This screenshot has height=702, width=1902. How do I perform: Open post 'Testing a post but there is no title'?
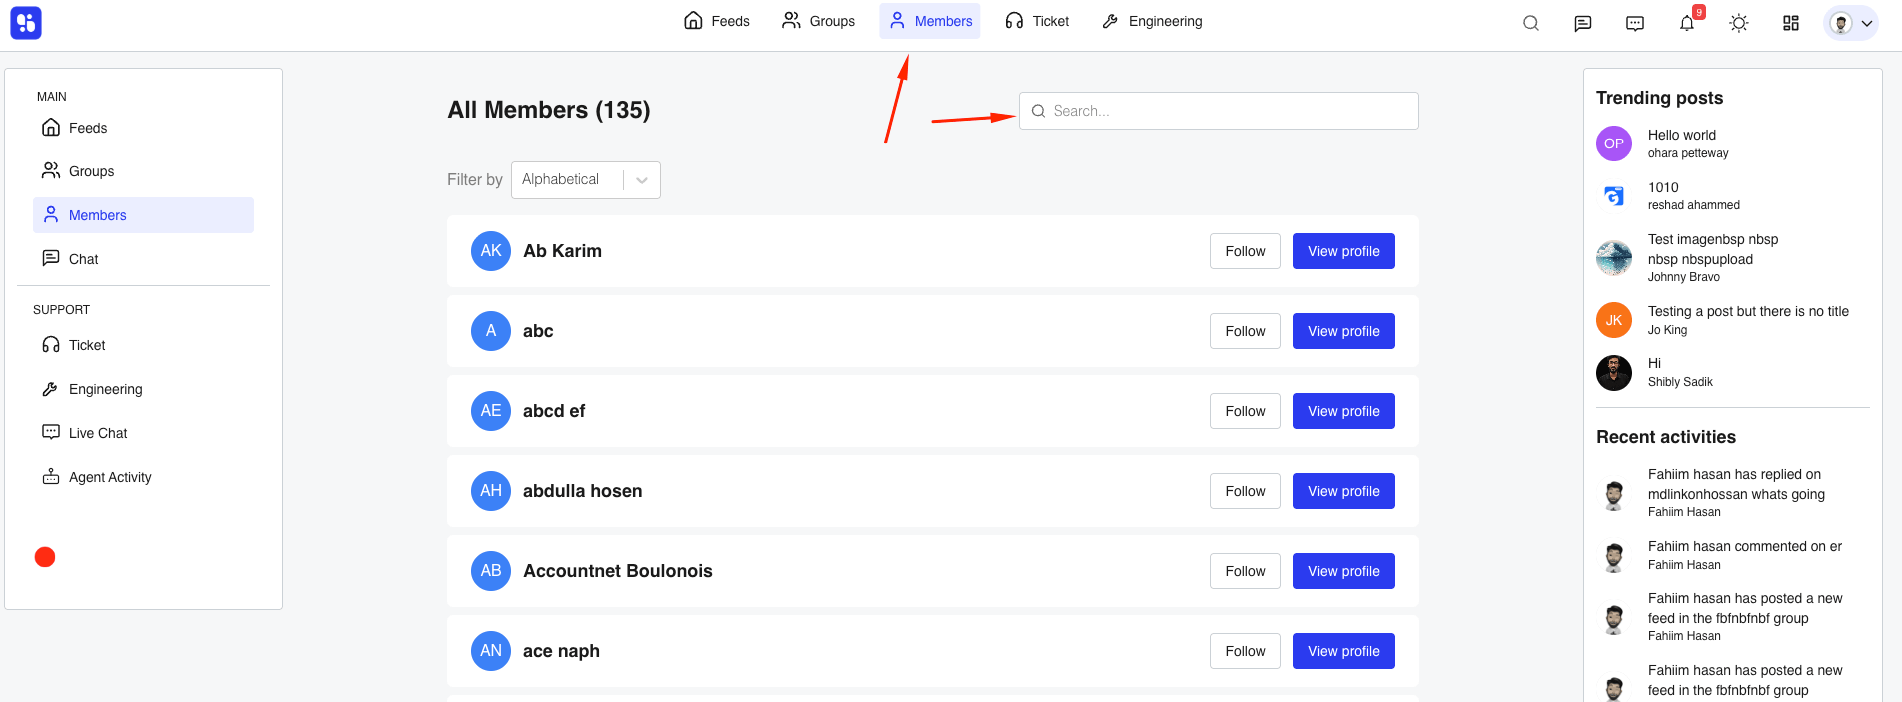pyautogui.click(x=1748, y=311)
